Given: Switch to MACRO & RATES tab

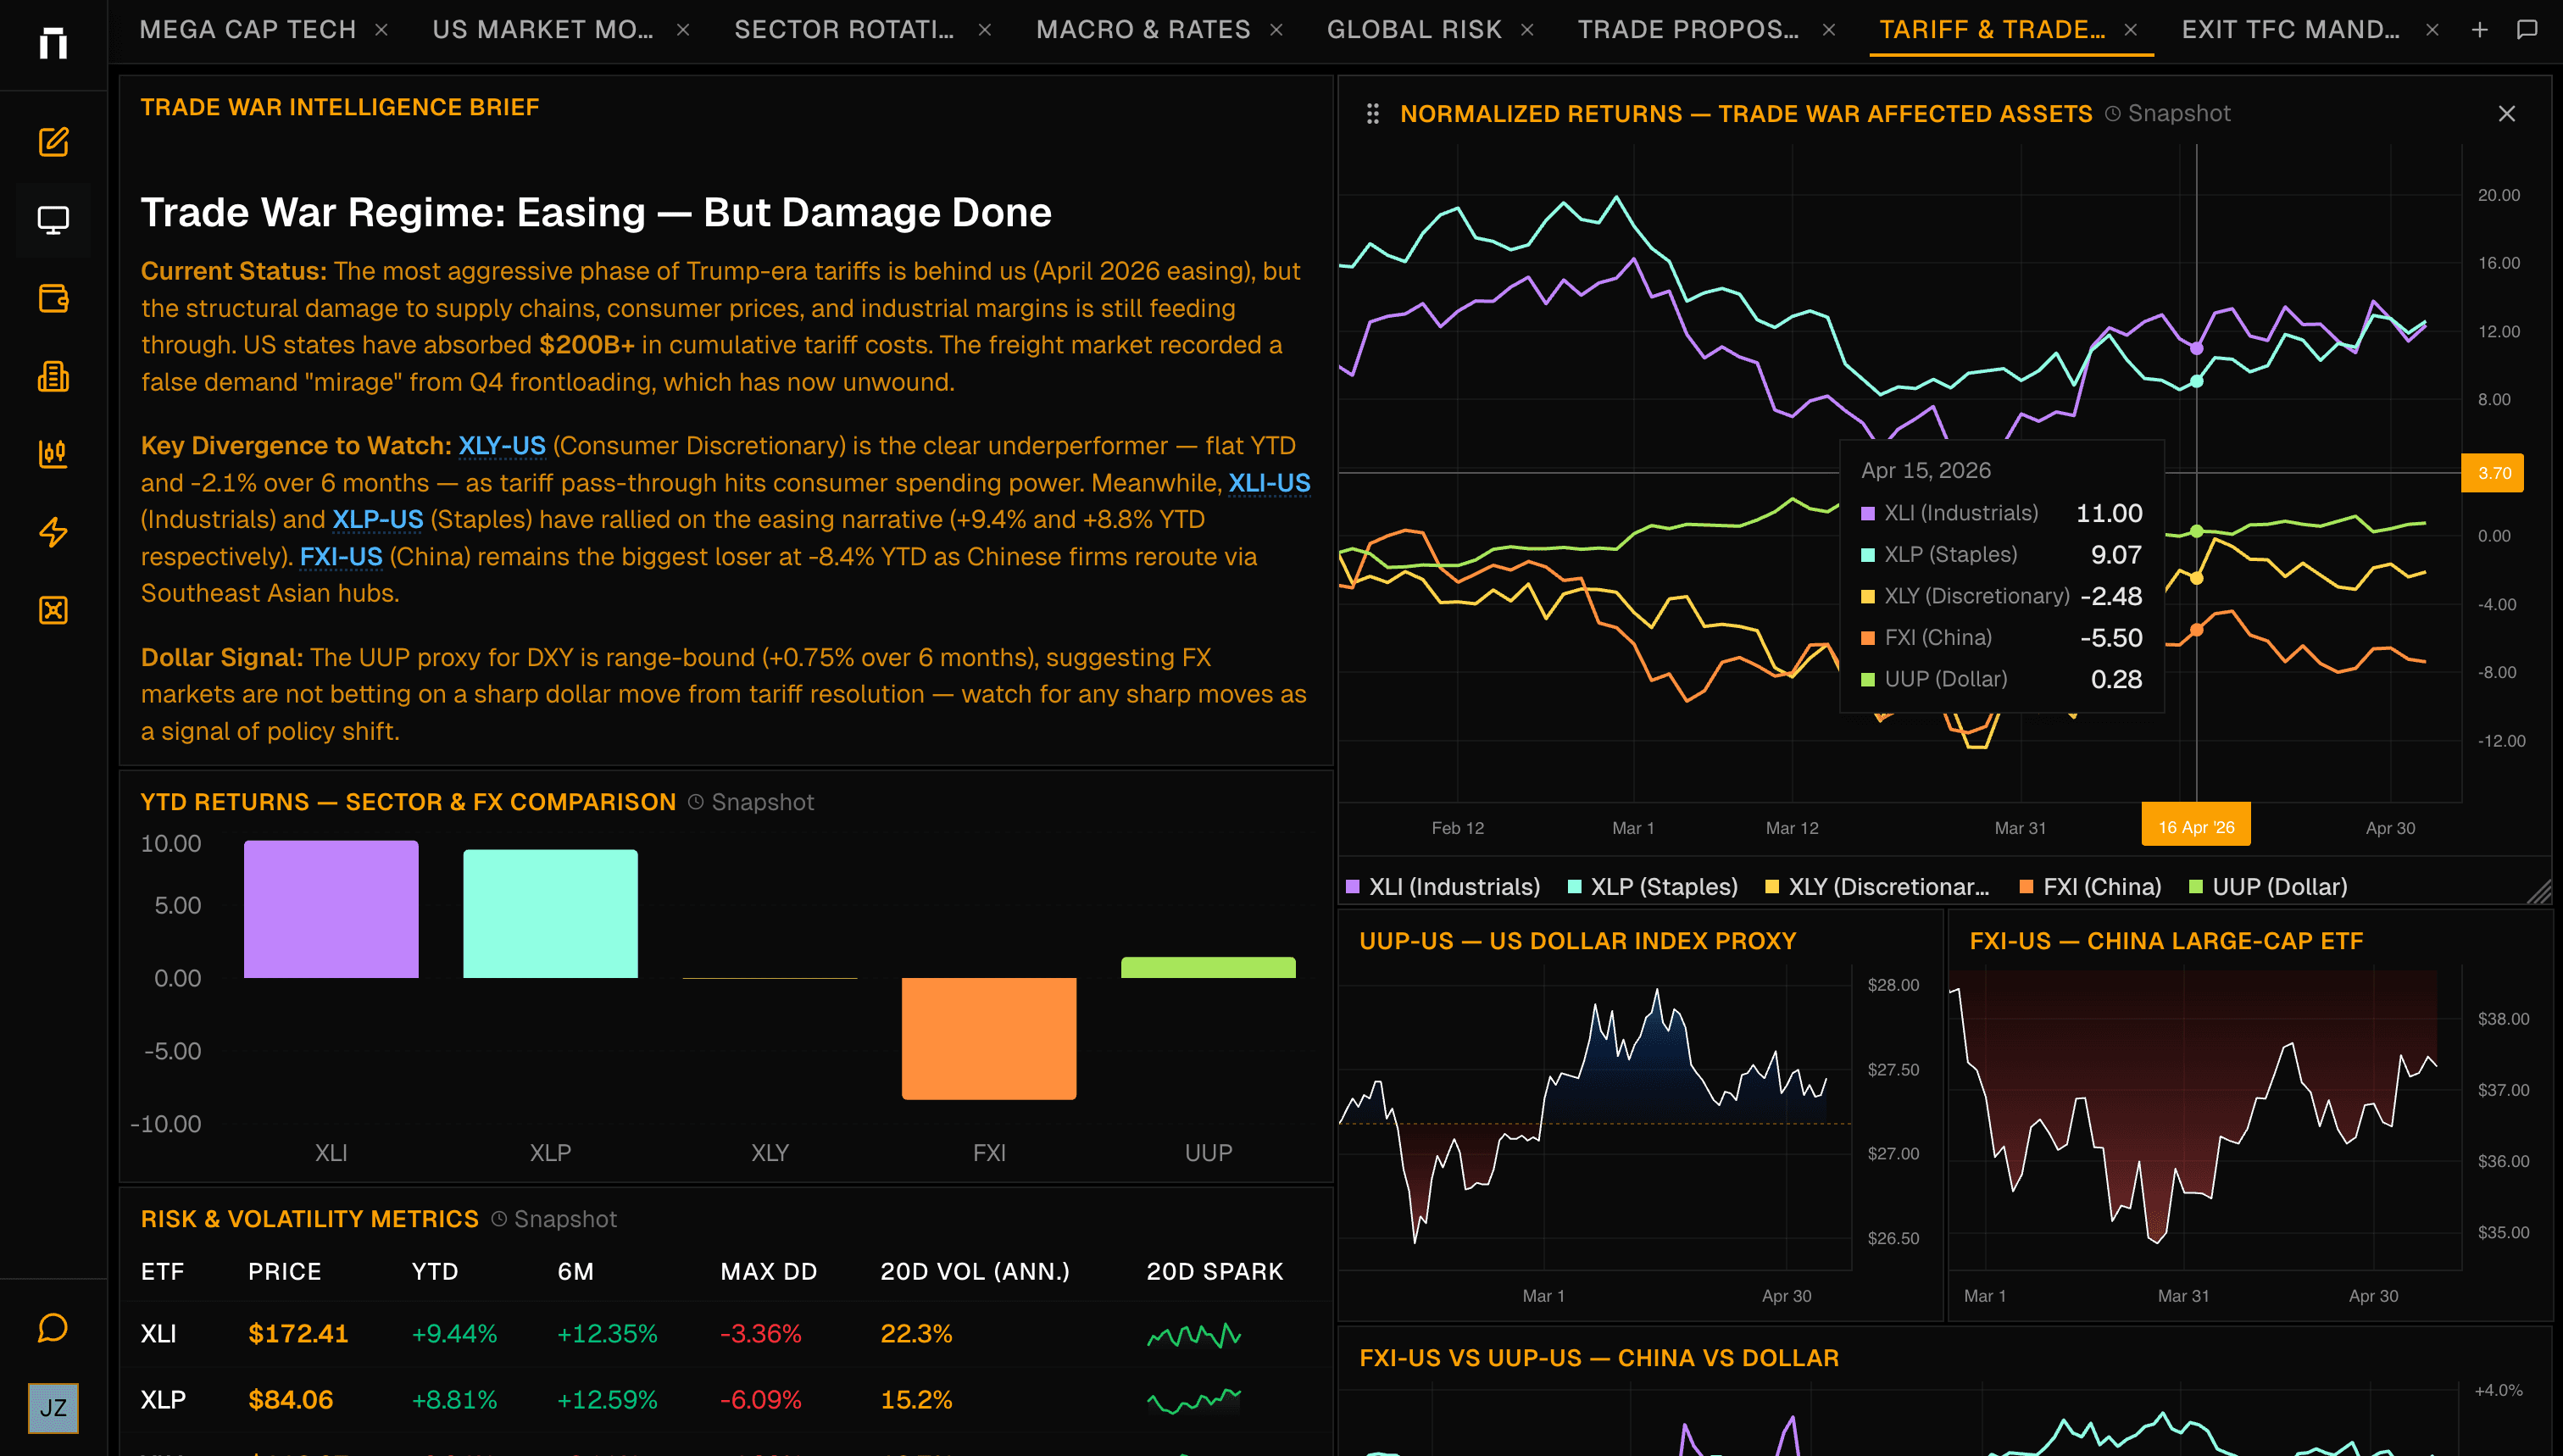Looking at the screenshot, I should (x=1143, y=30).
